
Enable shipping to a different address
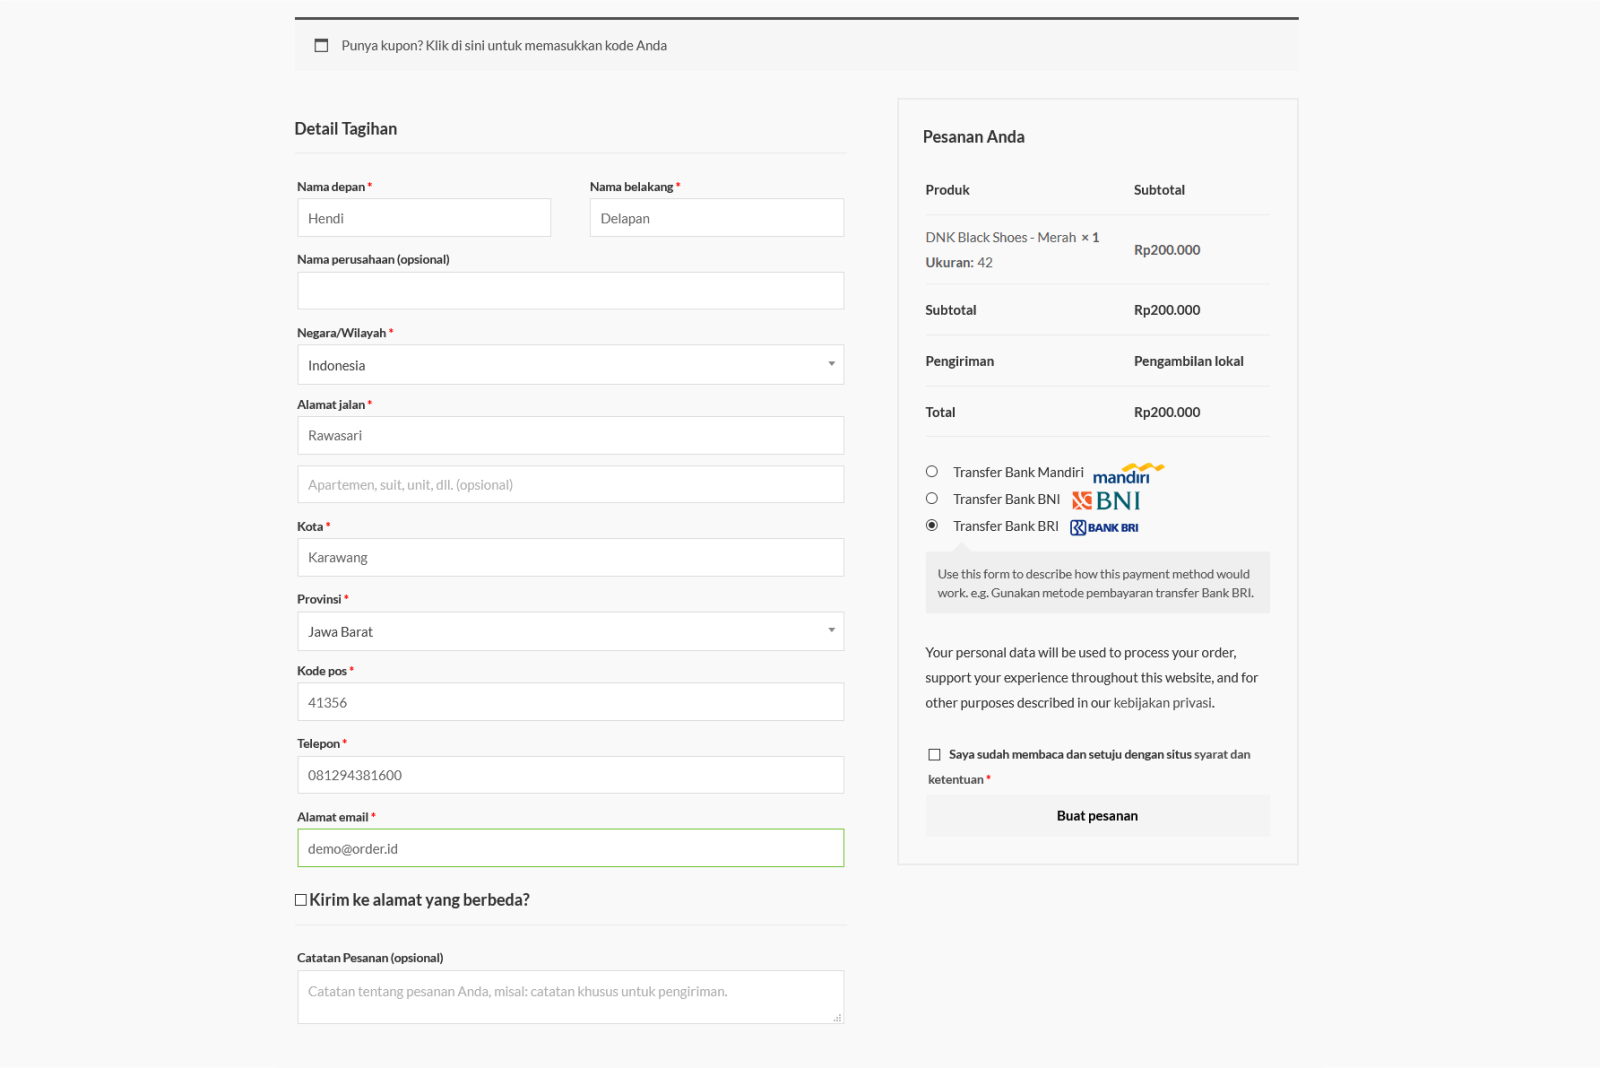(301, 900)
